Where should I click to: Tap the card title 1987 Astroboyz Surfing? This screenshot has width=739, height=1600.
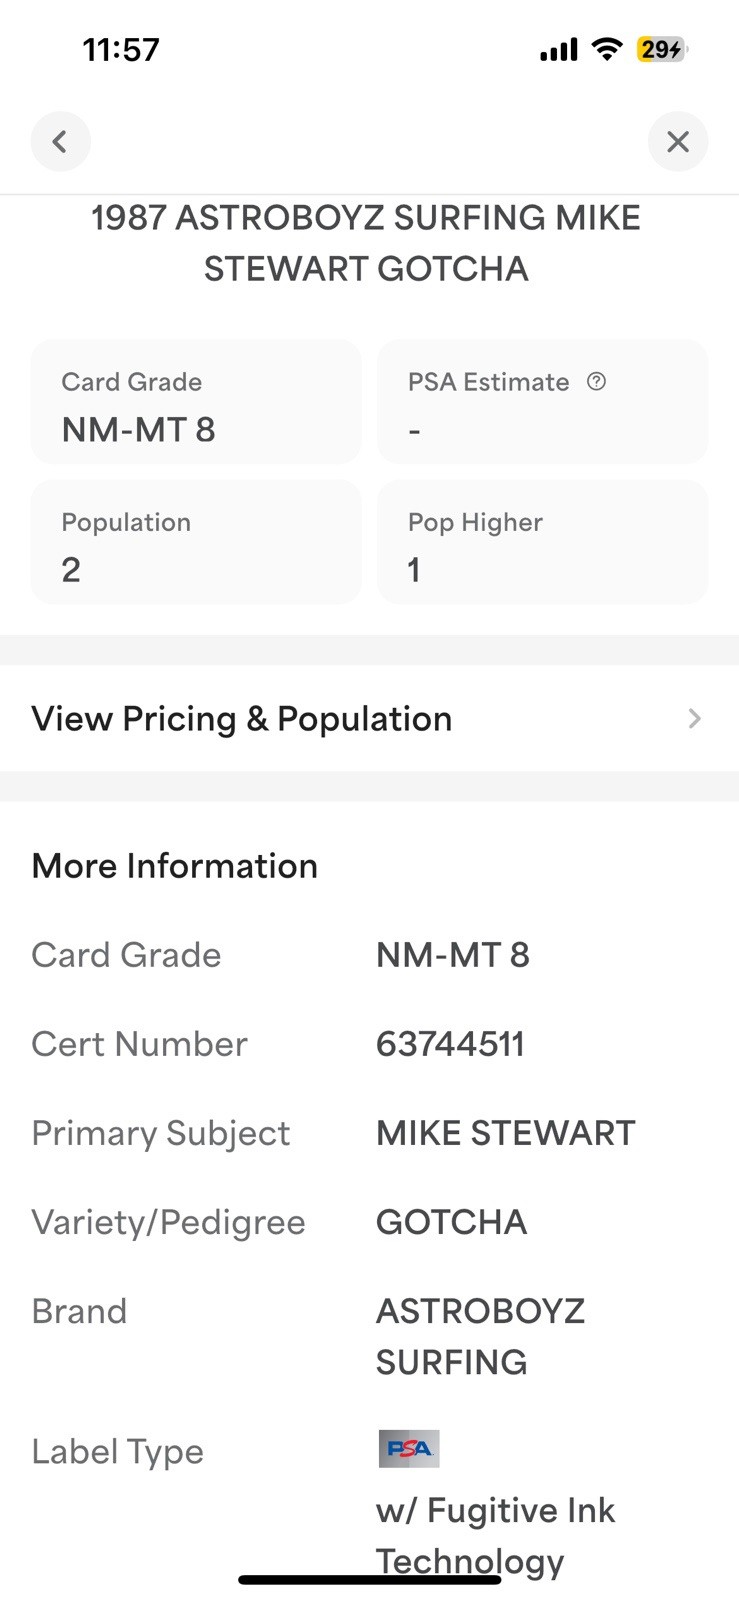pyautogui.click(x=366, y=243)
